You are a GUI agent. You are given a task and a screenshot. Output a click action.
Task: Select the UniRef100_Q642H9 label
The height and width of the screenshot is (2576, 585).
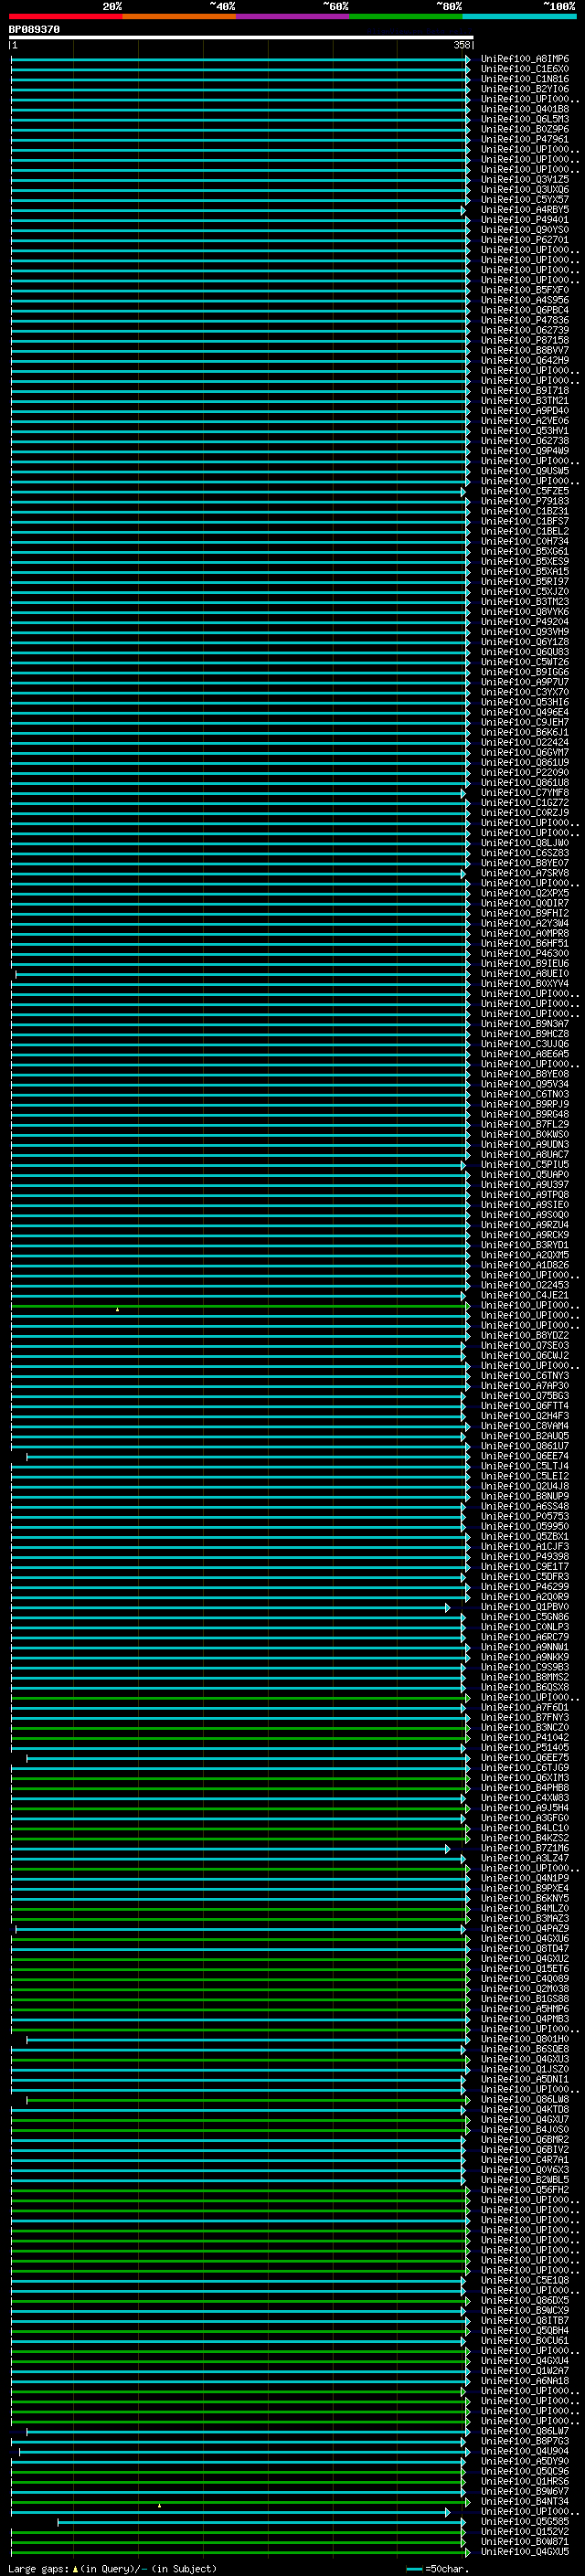pos(524,360)
